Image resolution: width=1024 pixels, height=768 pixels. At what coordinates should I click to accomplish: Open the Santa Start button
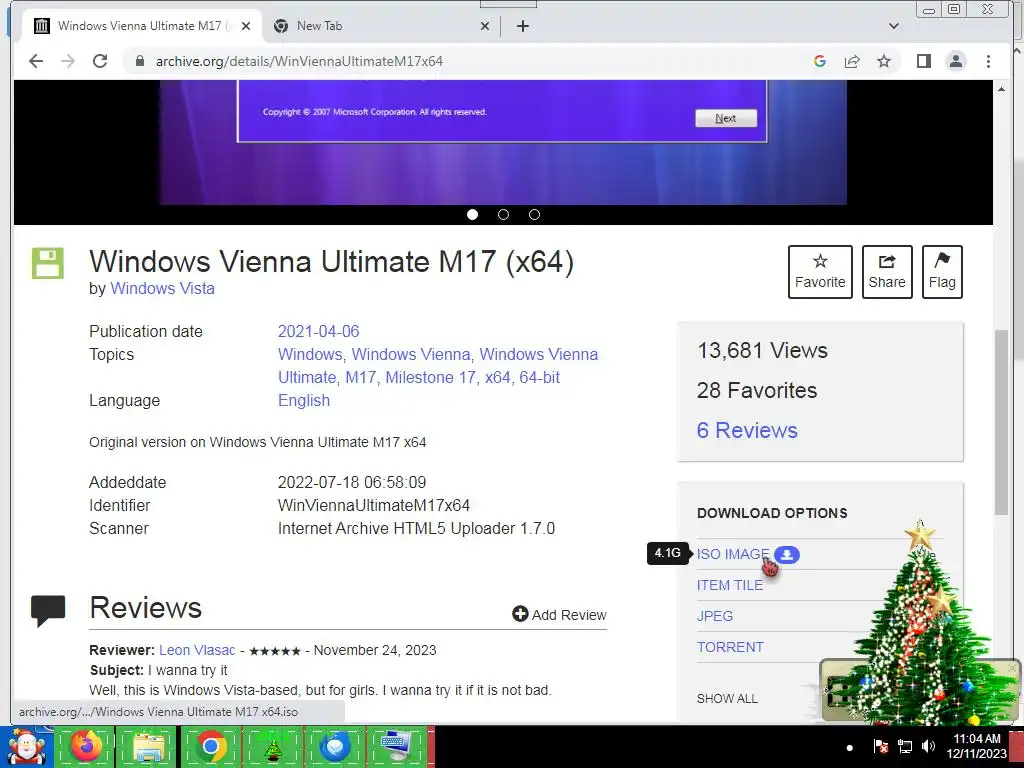(x=26, y=748)
